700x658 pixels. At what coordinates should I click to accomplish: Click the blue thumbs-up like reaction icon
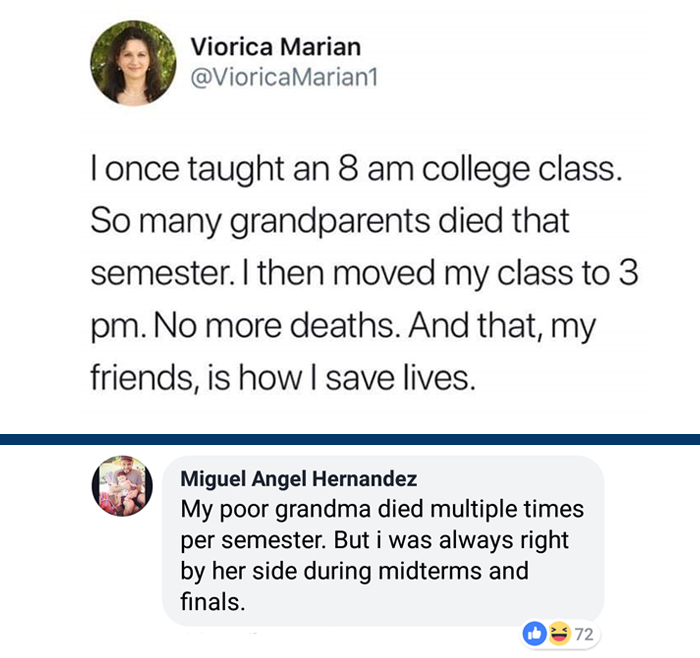(535, 633)
